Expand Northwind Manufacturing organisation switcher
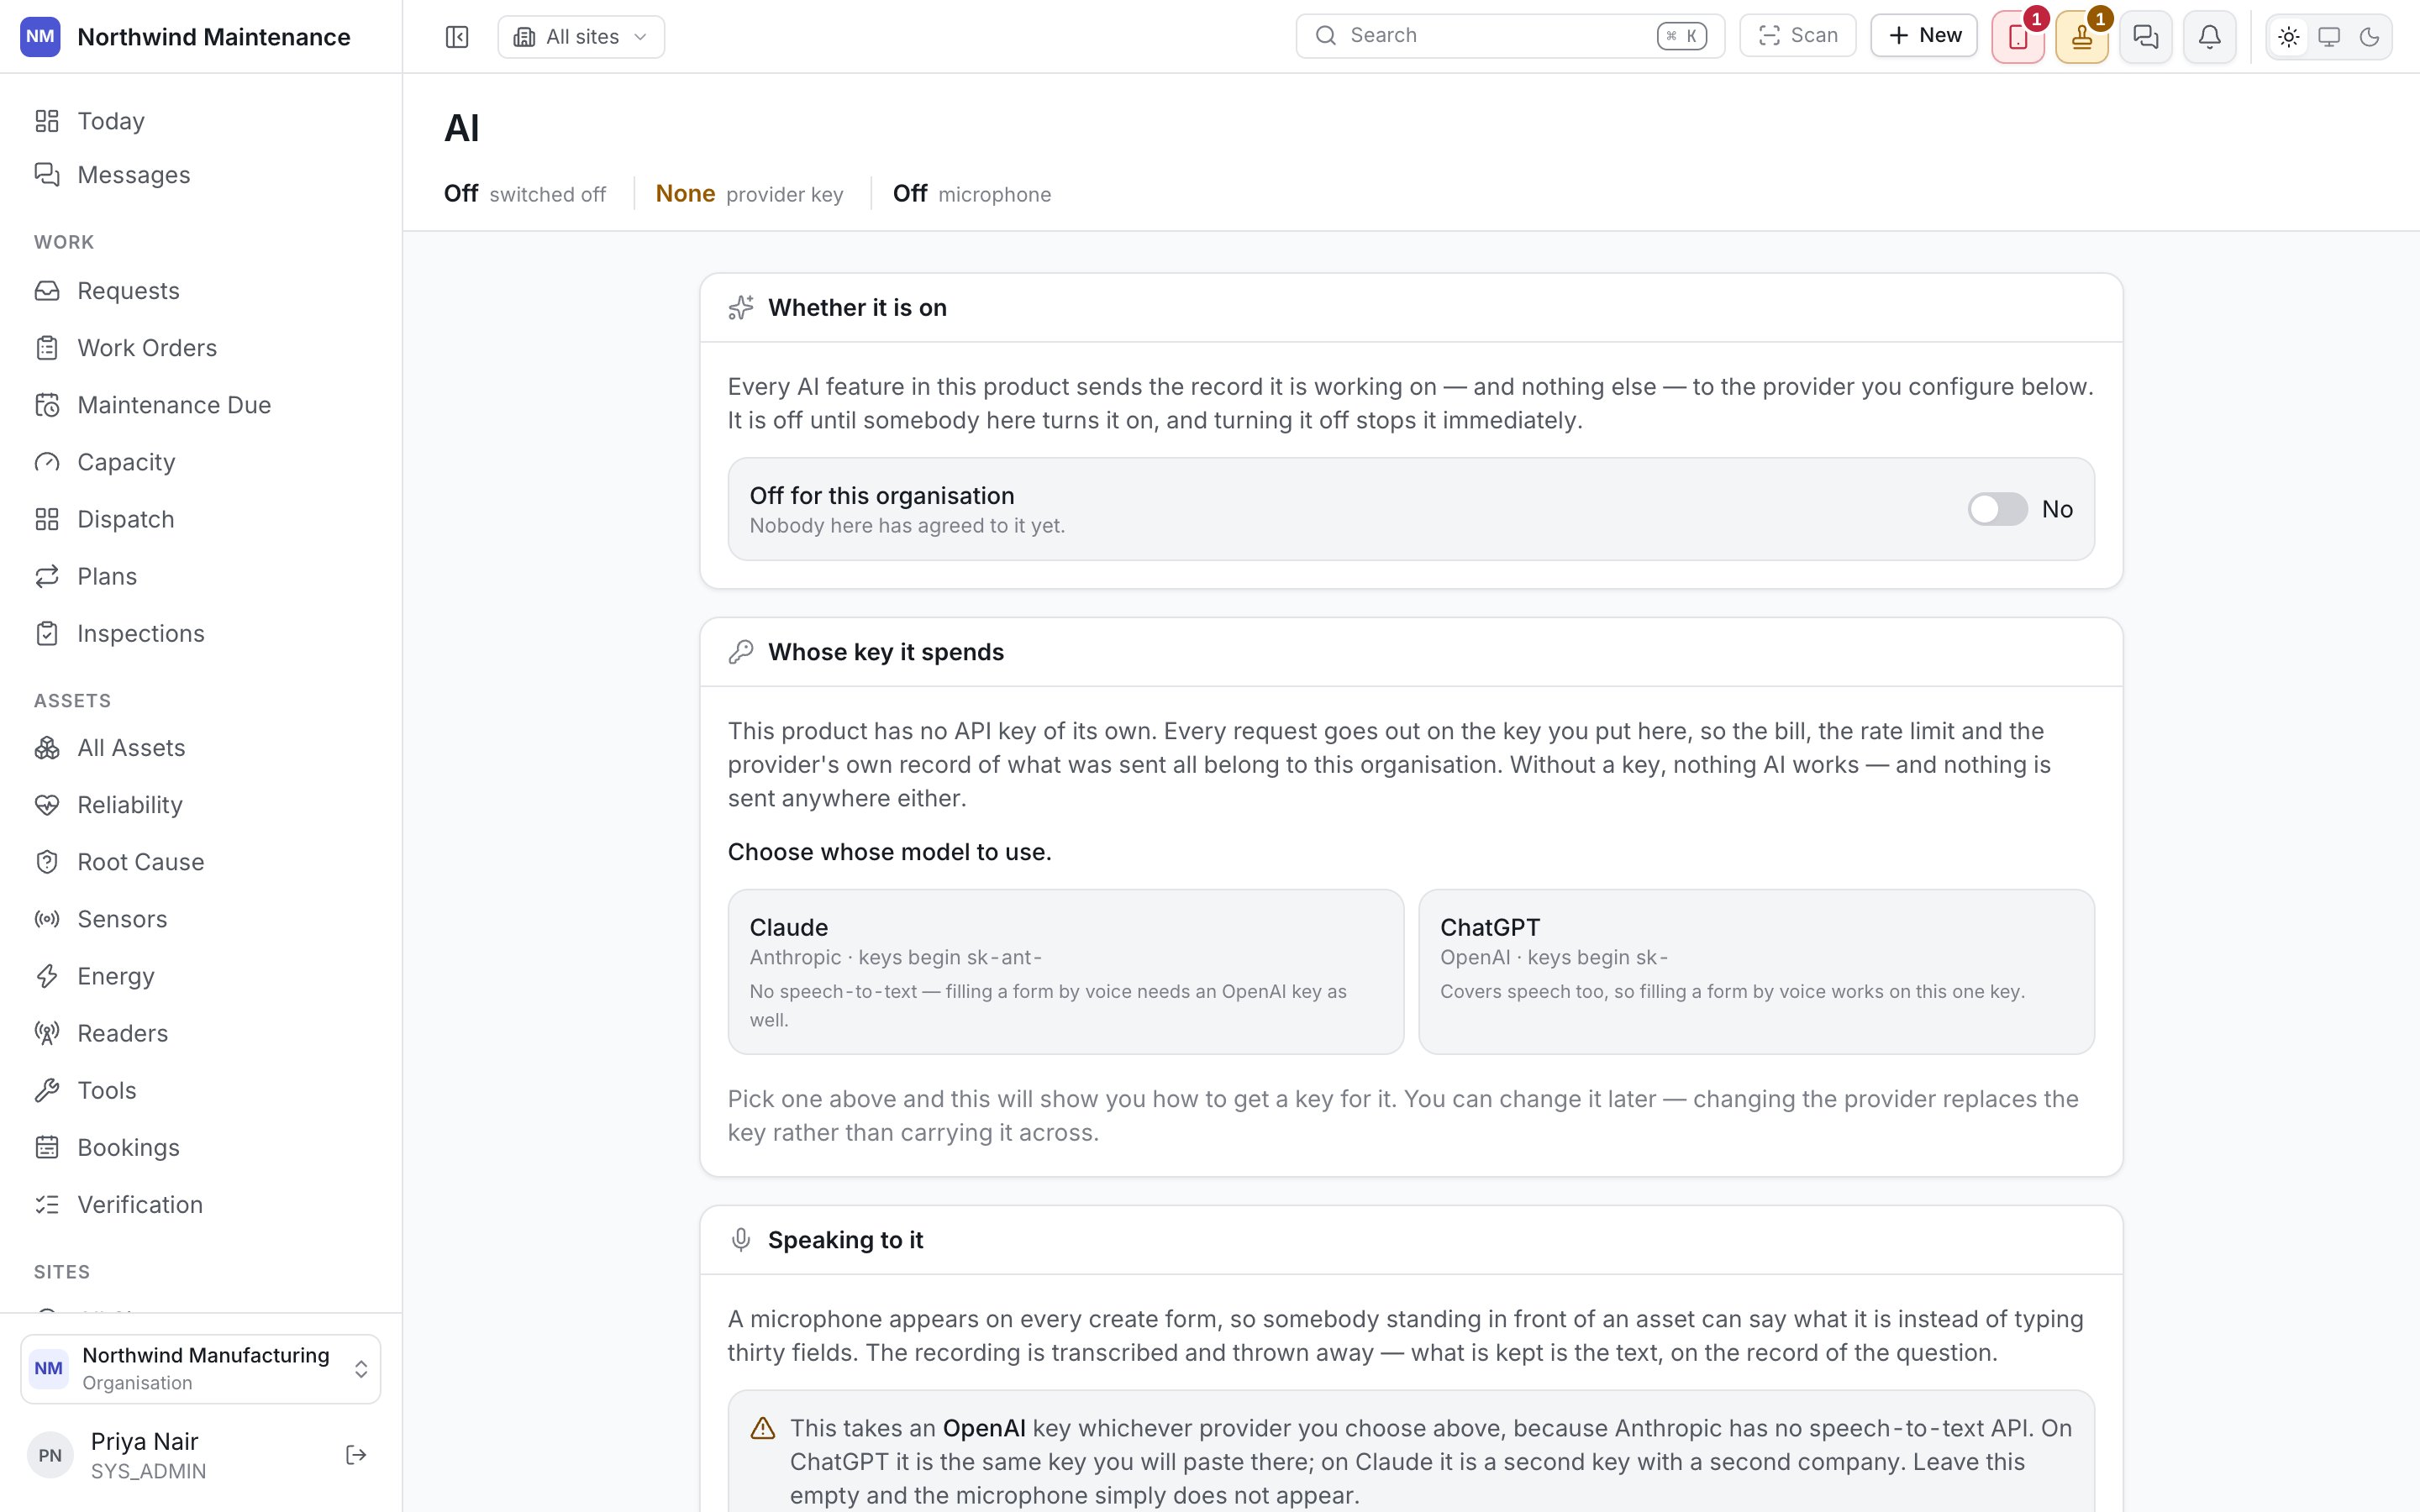Image resolution: width=2420 pixels, height=1512 pixels. point(201,1369)
